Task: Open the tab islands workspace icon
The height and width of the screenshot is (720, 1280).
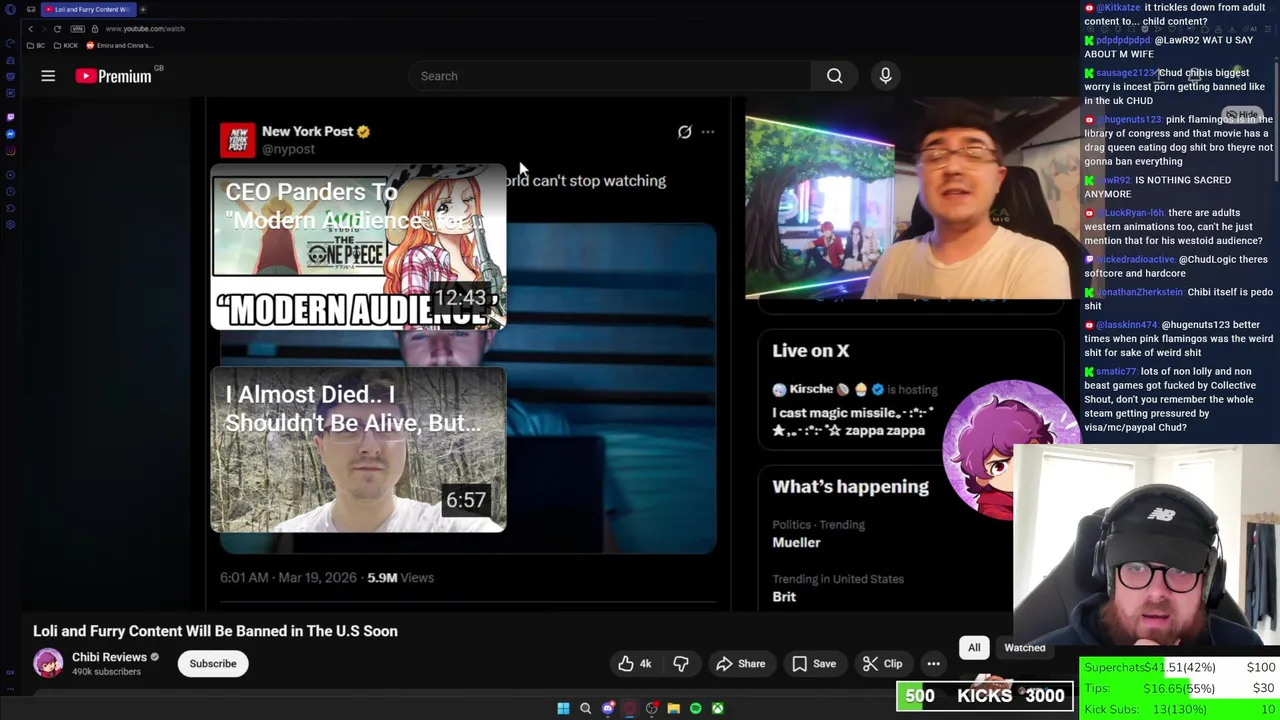Action: pos(31,9)
